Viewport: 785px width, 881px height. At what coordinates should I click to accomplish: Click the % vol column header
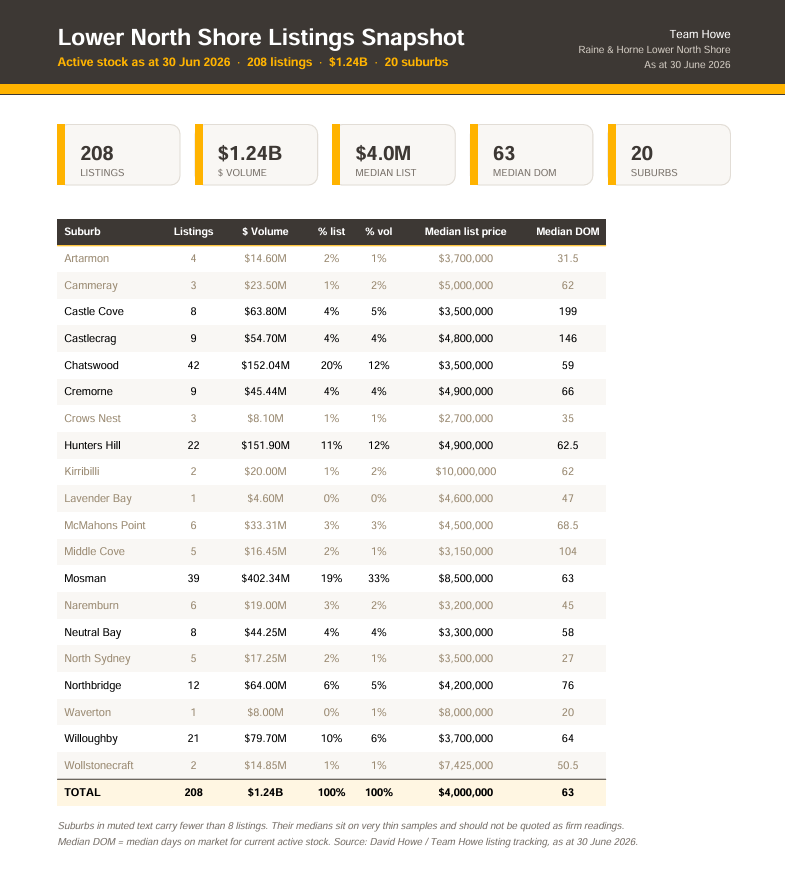(379, 231)
